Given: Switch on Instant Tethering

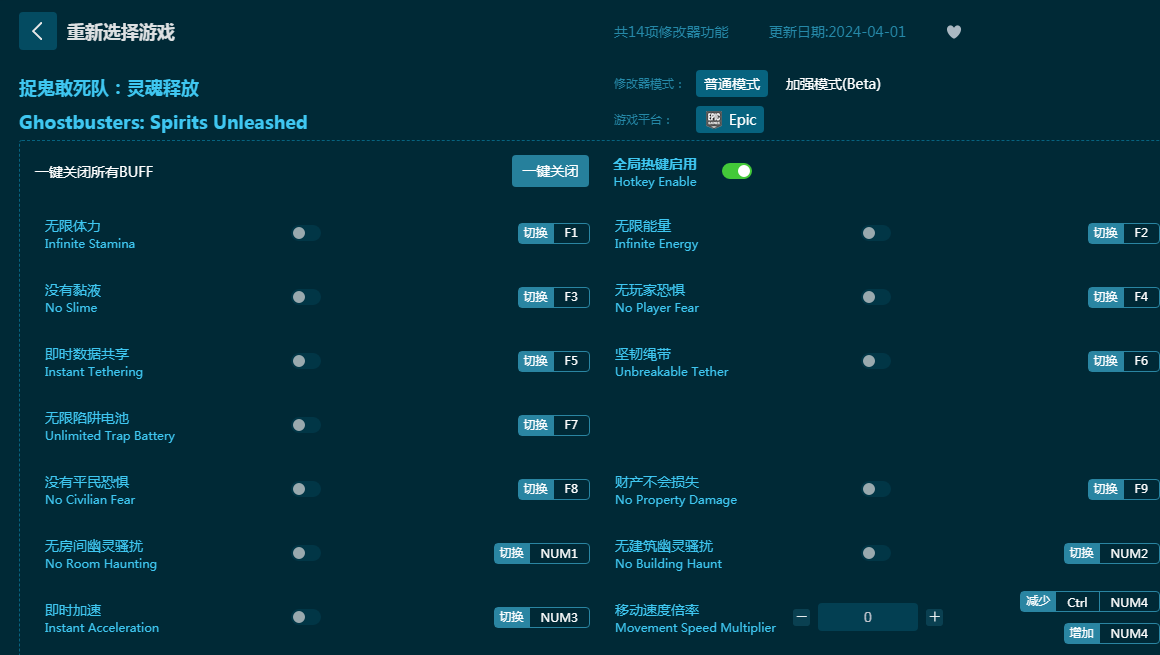Looking at the screenshot, I should click(x=306, y=361).
